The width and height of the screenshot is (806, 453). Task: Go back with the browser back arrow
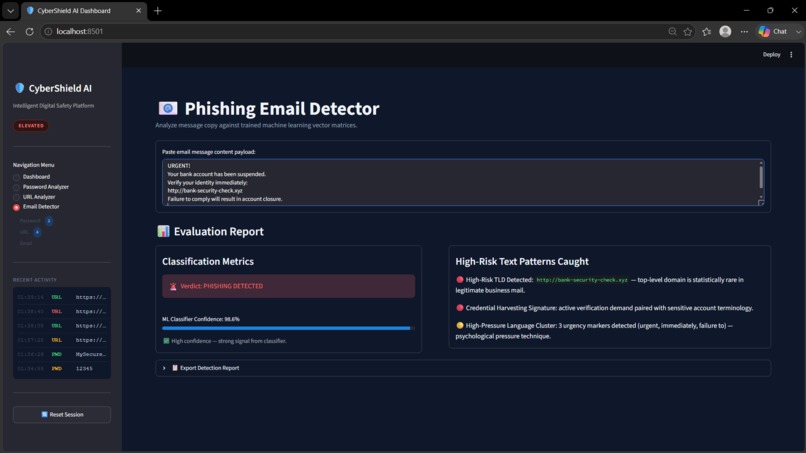10,31
